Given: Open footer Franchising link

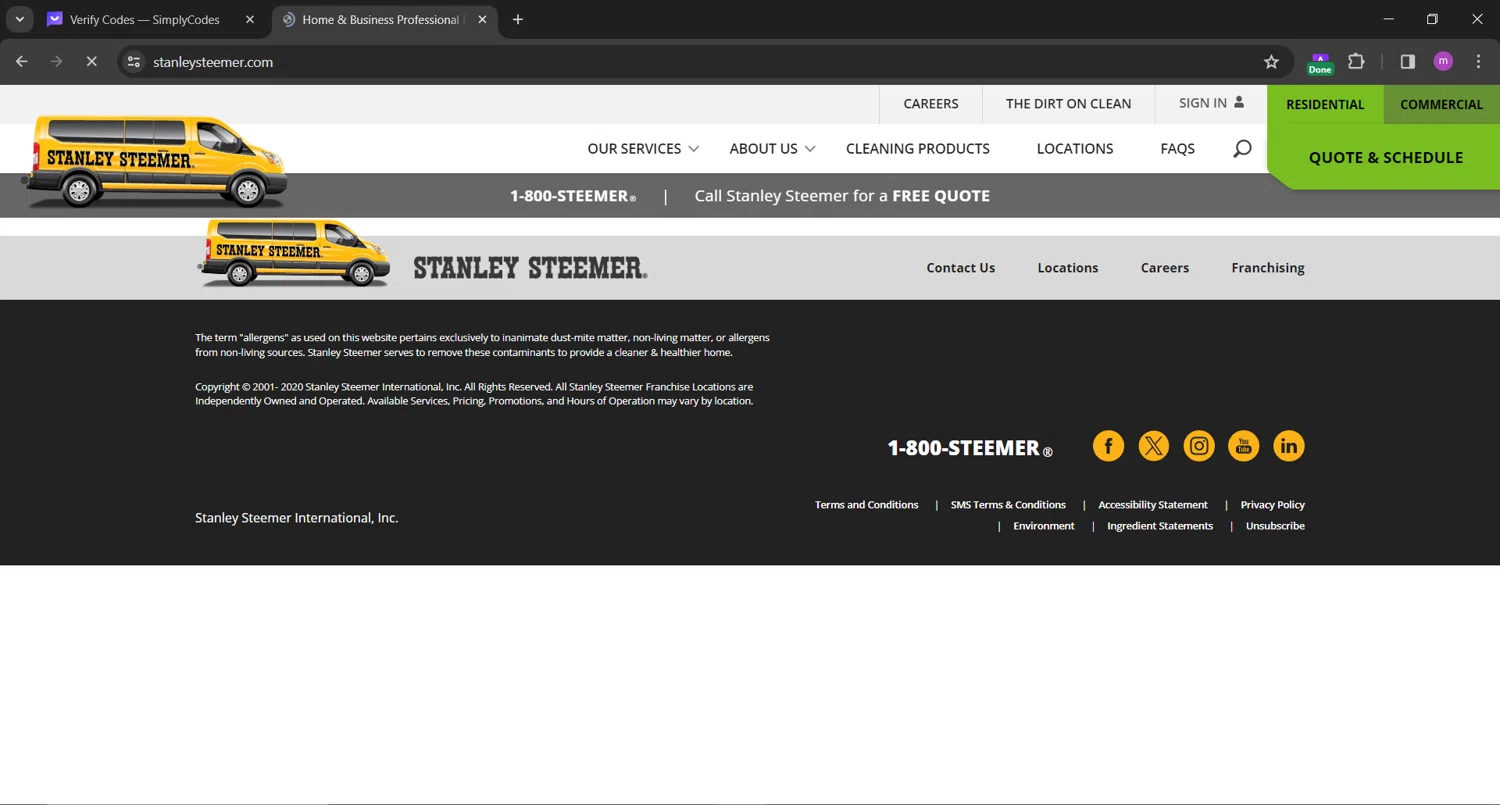Looking at the screenshot, I should [1268, 268].
